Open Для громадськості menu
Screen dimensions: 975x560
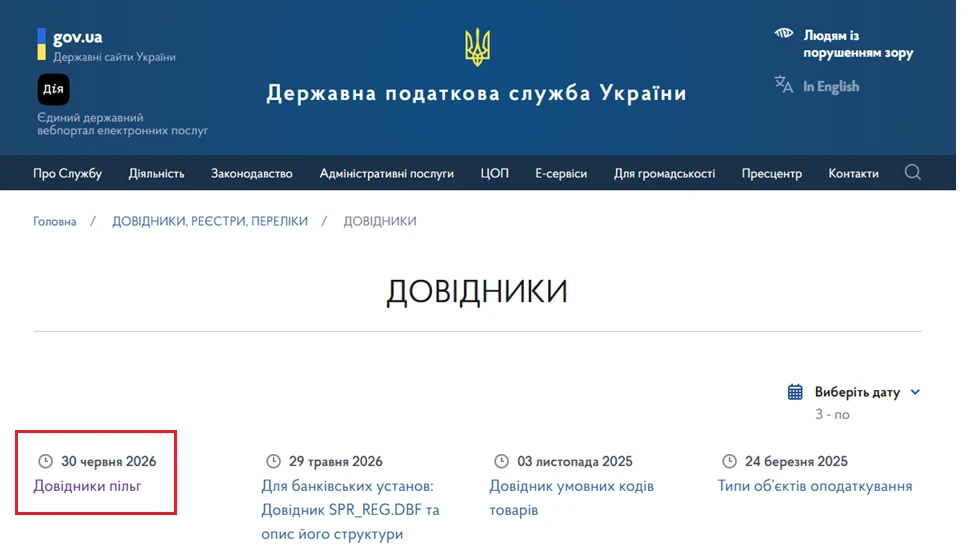664,173
